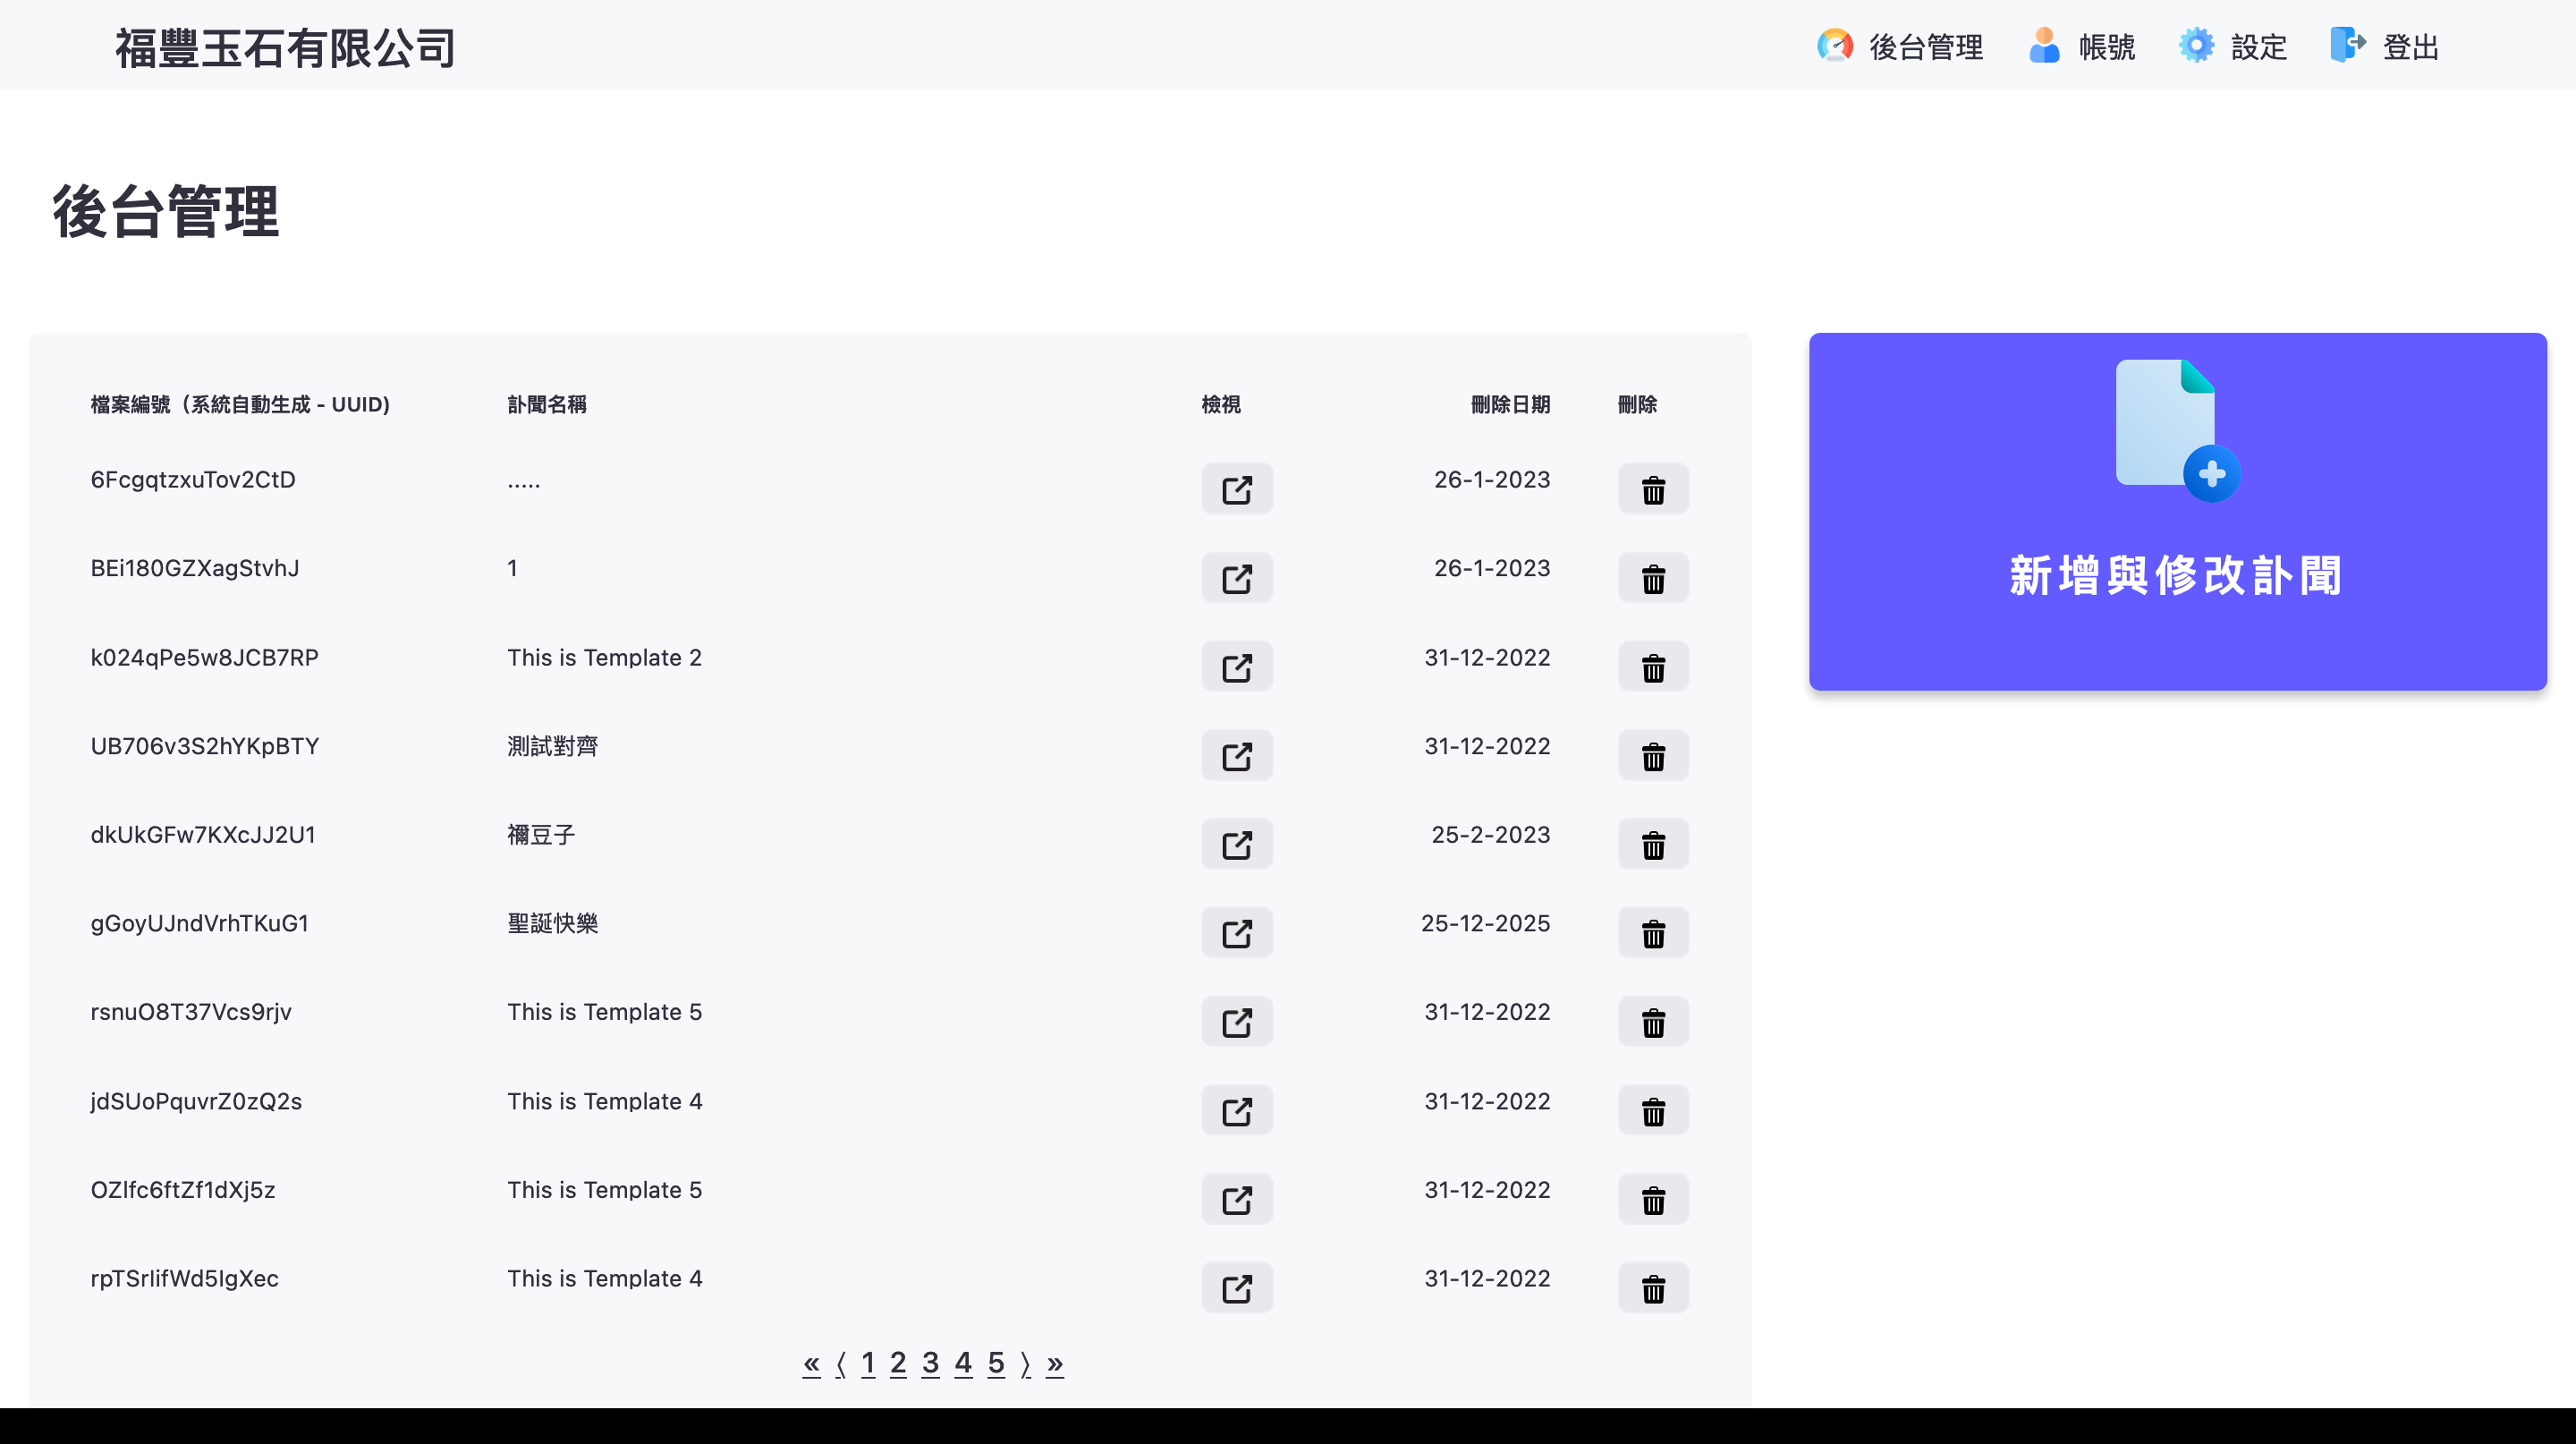The image size is (2576, 1444).
Task: Click the trash icon for BEi180GZXagStvhJ
Action: [x=1653, y=578]
